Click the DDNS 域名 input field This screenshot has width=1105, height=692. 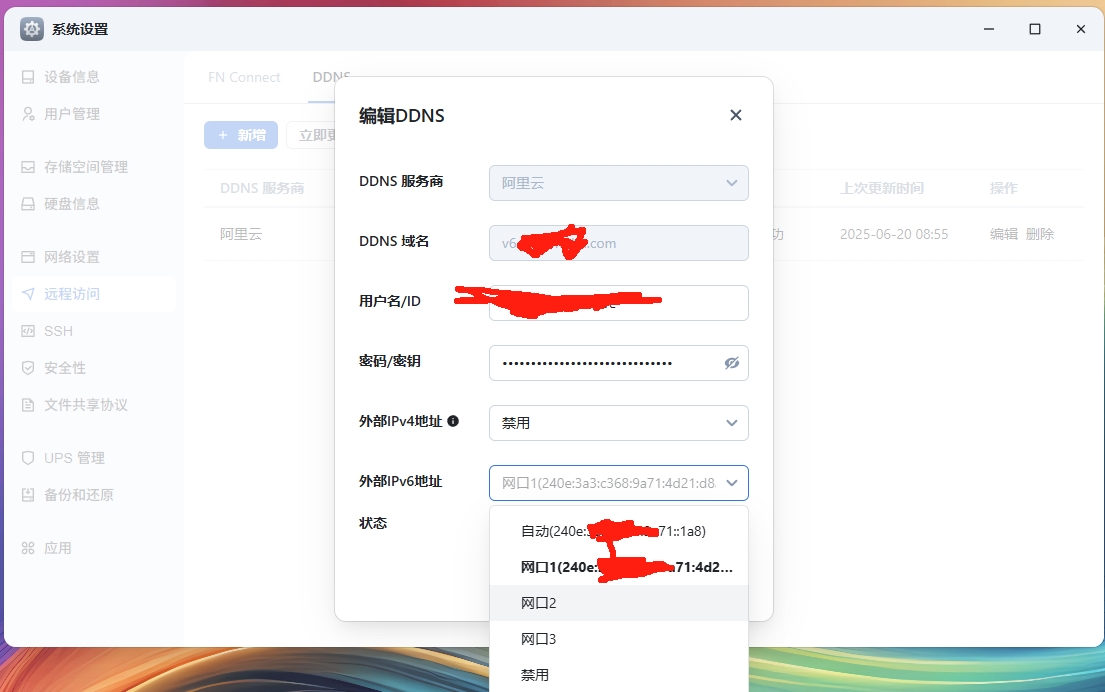point(619,243)
